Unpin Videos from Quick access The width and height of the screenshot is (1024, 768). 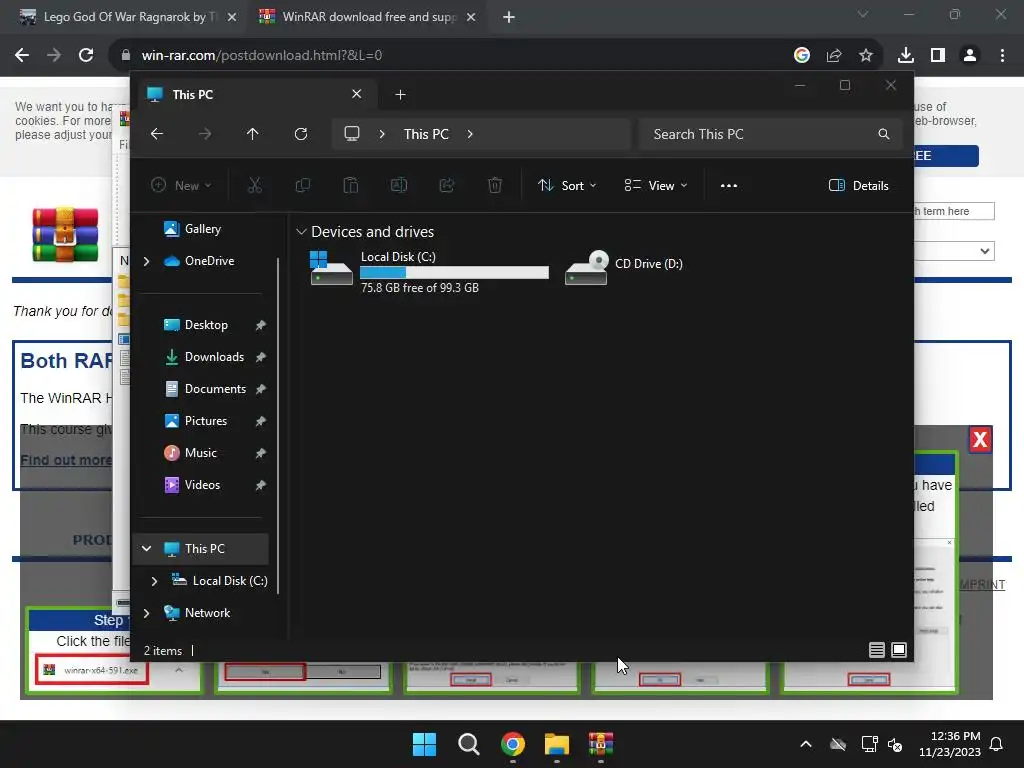[261, 485]
